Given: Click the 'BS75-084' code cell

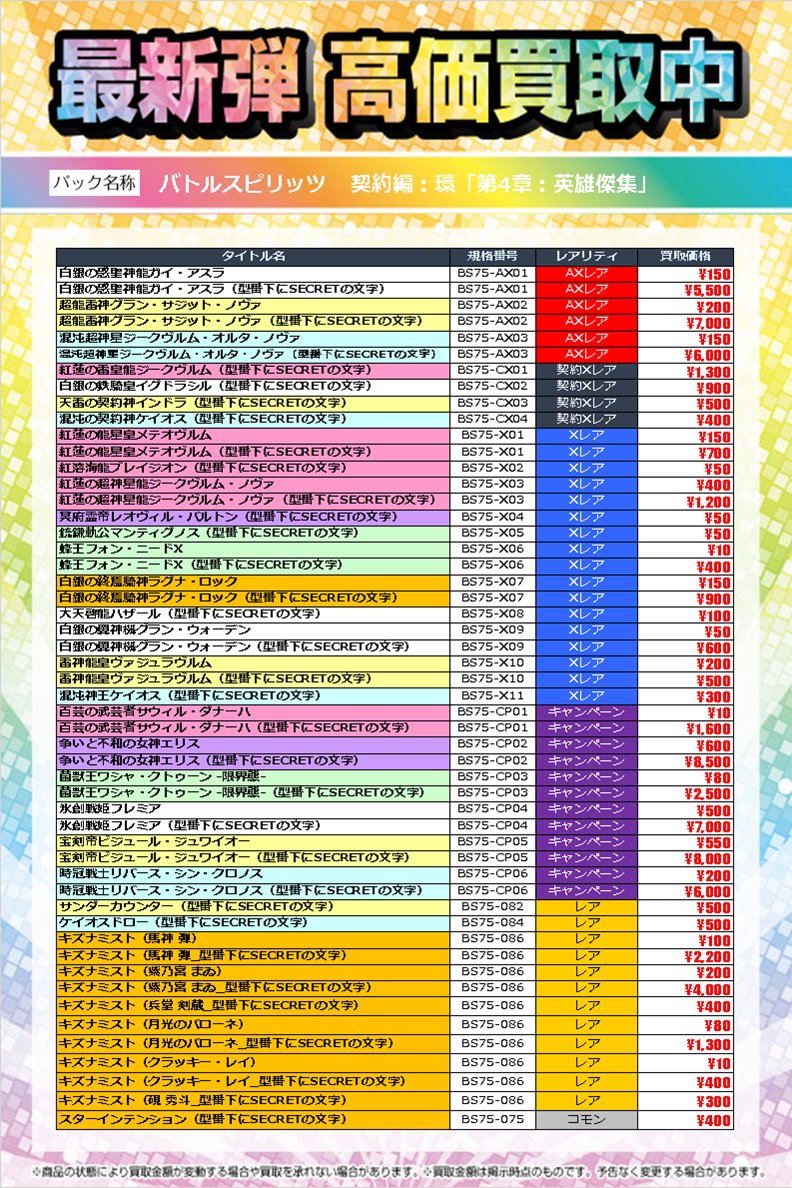Looking at the screenshot, I should tap(492, 923).
